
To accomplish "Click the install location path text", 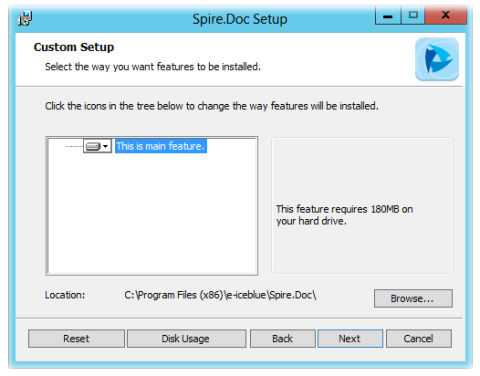I will pyautogui.click(x=220, y=295).
